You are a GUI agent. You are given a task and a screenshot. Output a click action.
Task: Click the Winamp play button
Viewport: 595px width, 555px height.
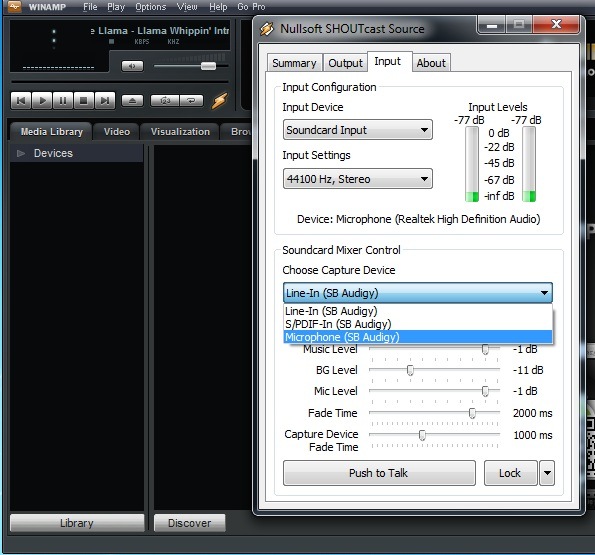(42, 101)
